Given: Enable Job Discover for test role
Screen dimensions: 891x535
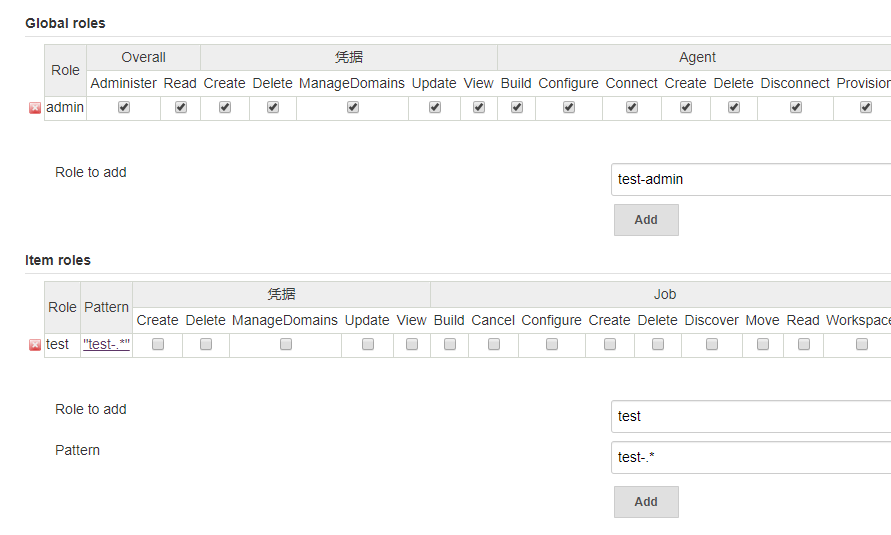Looking at the screenshot, I should (x=712, y=344).
